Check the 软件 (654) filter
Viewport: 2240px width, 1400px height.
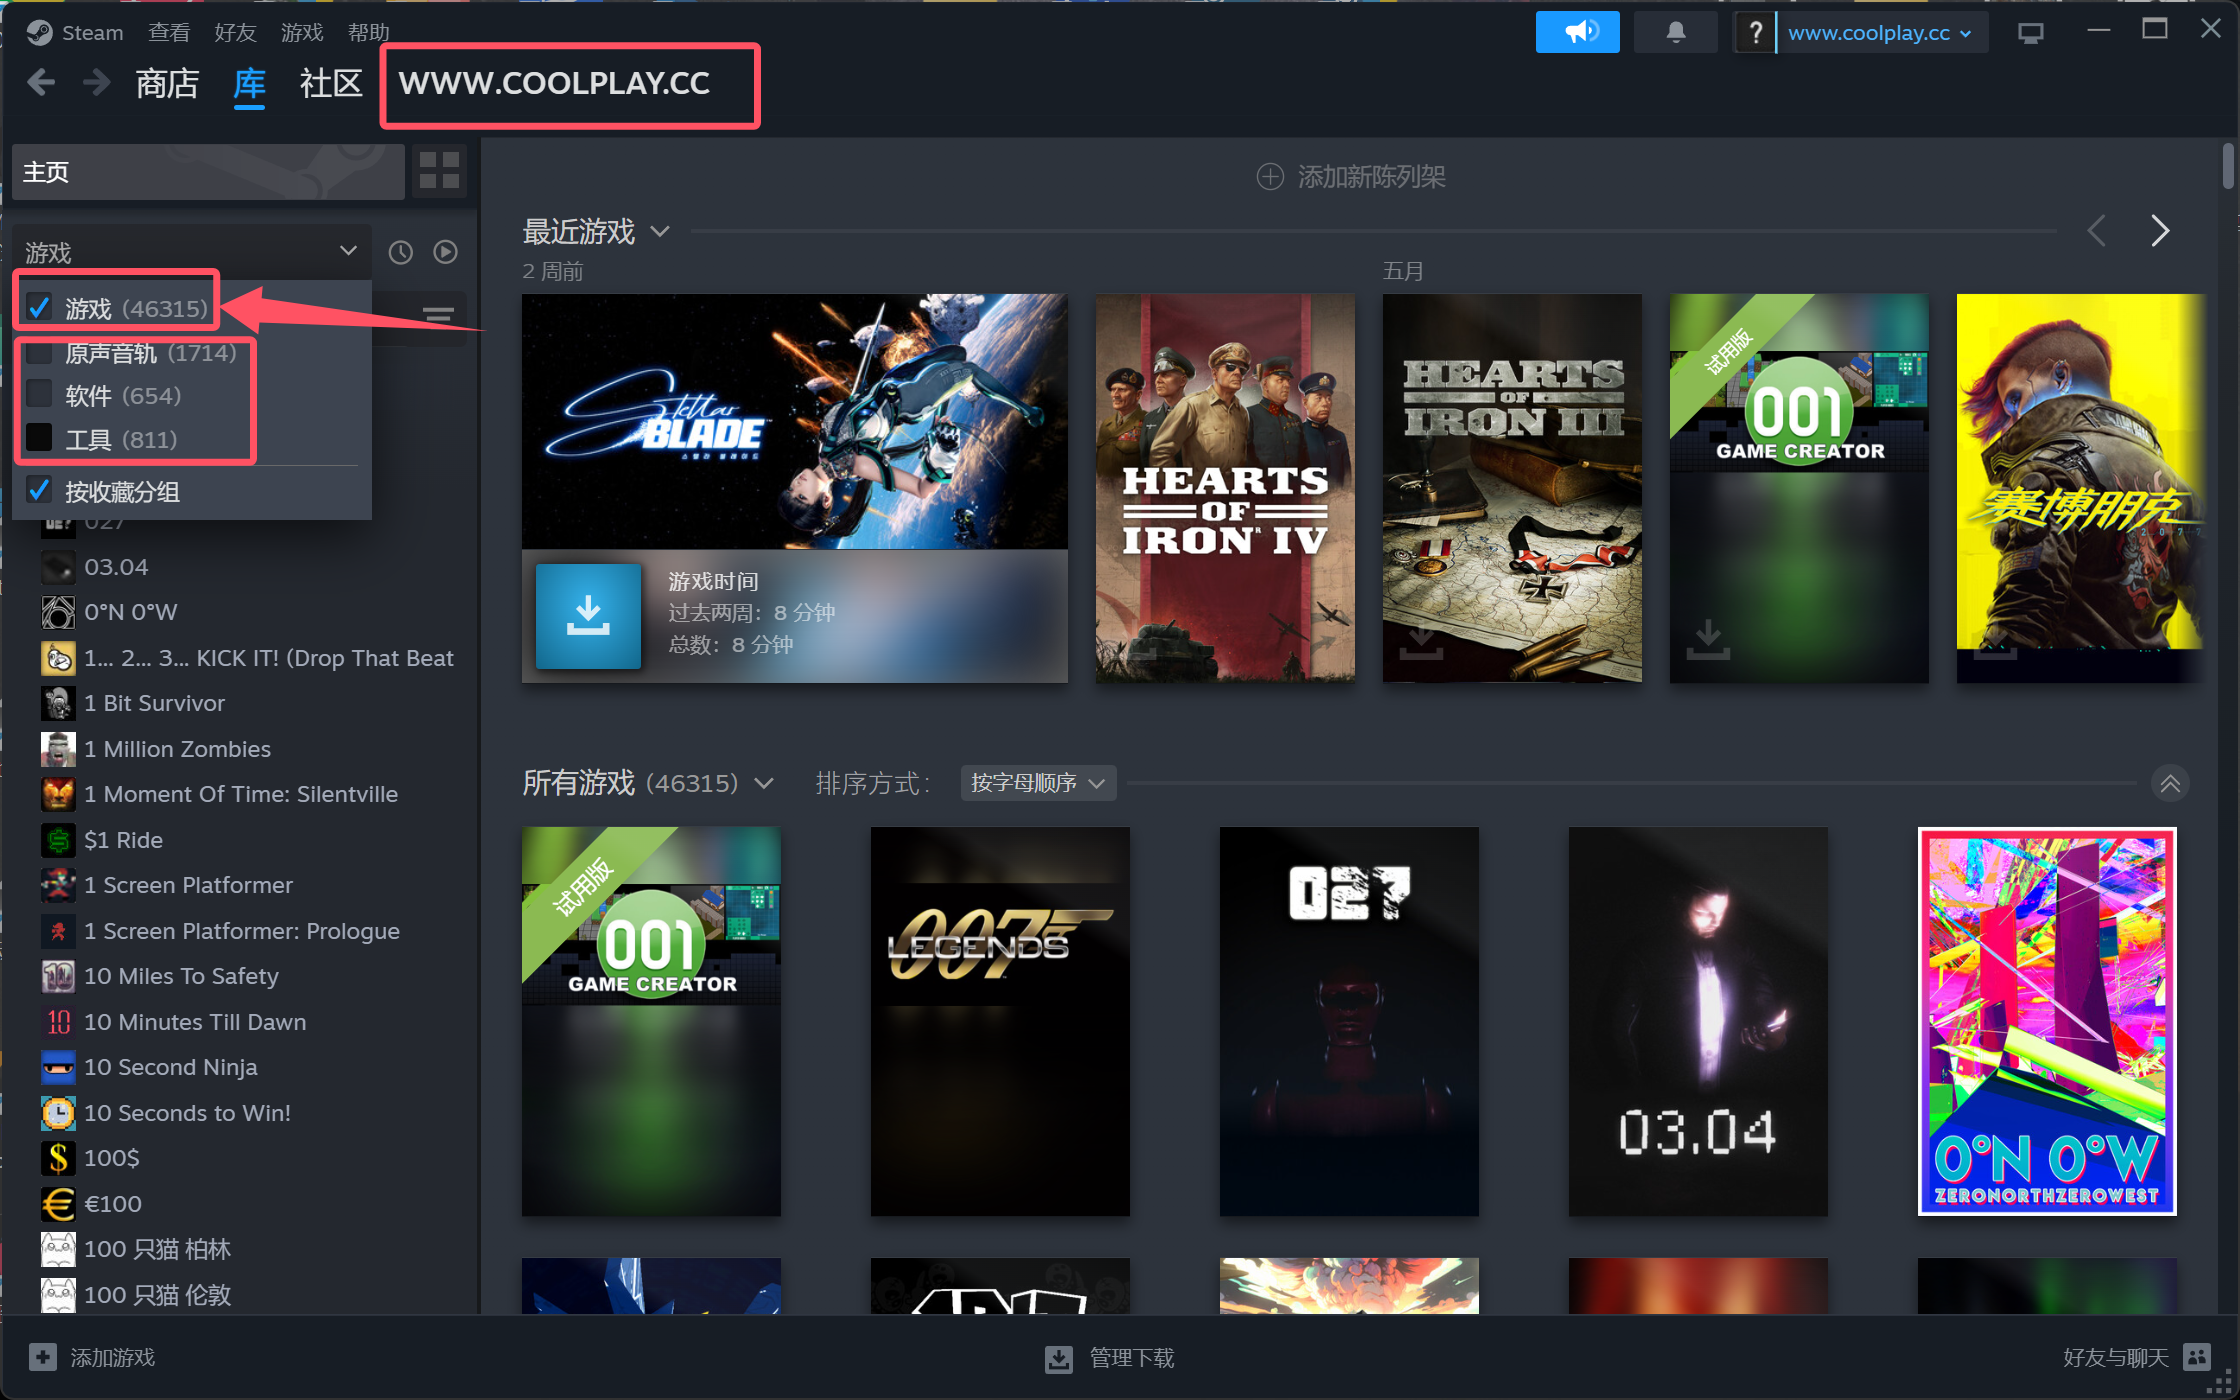39,395
